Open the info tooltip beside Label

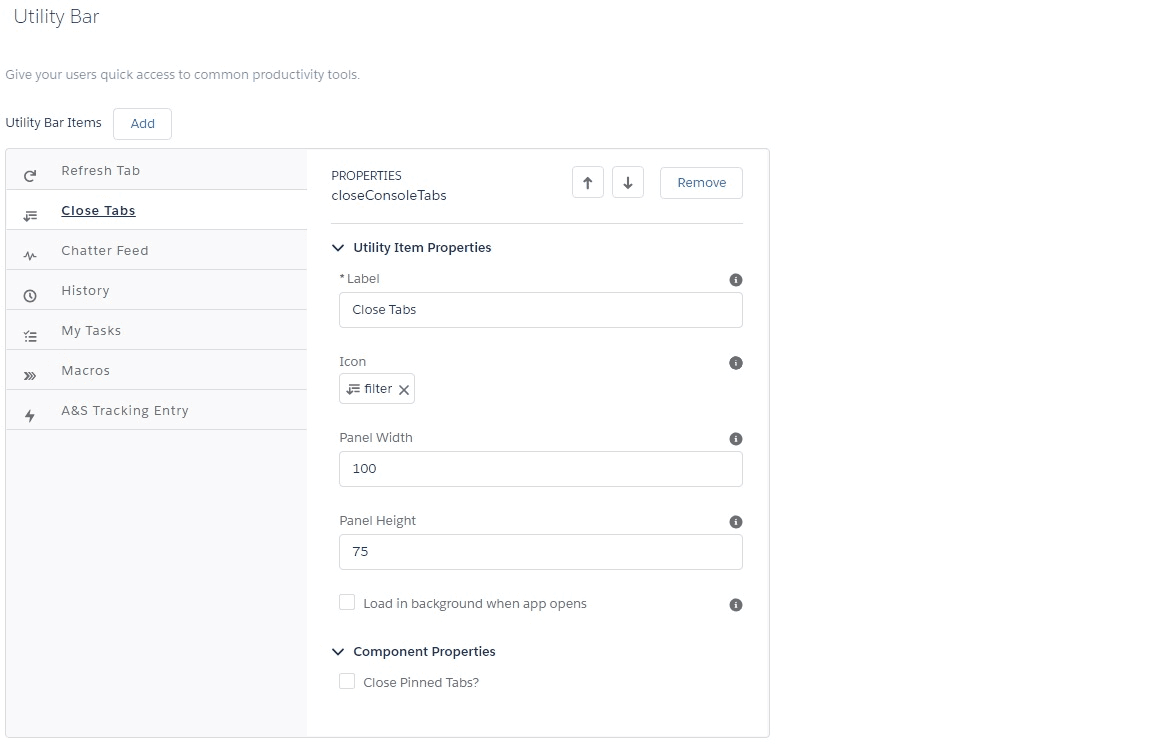pyautogui.click(x=735, y=280)
